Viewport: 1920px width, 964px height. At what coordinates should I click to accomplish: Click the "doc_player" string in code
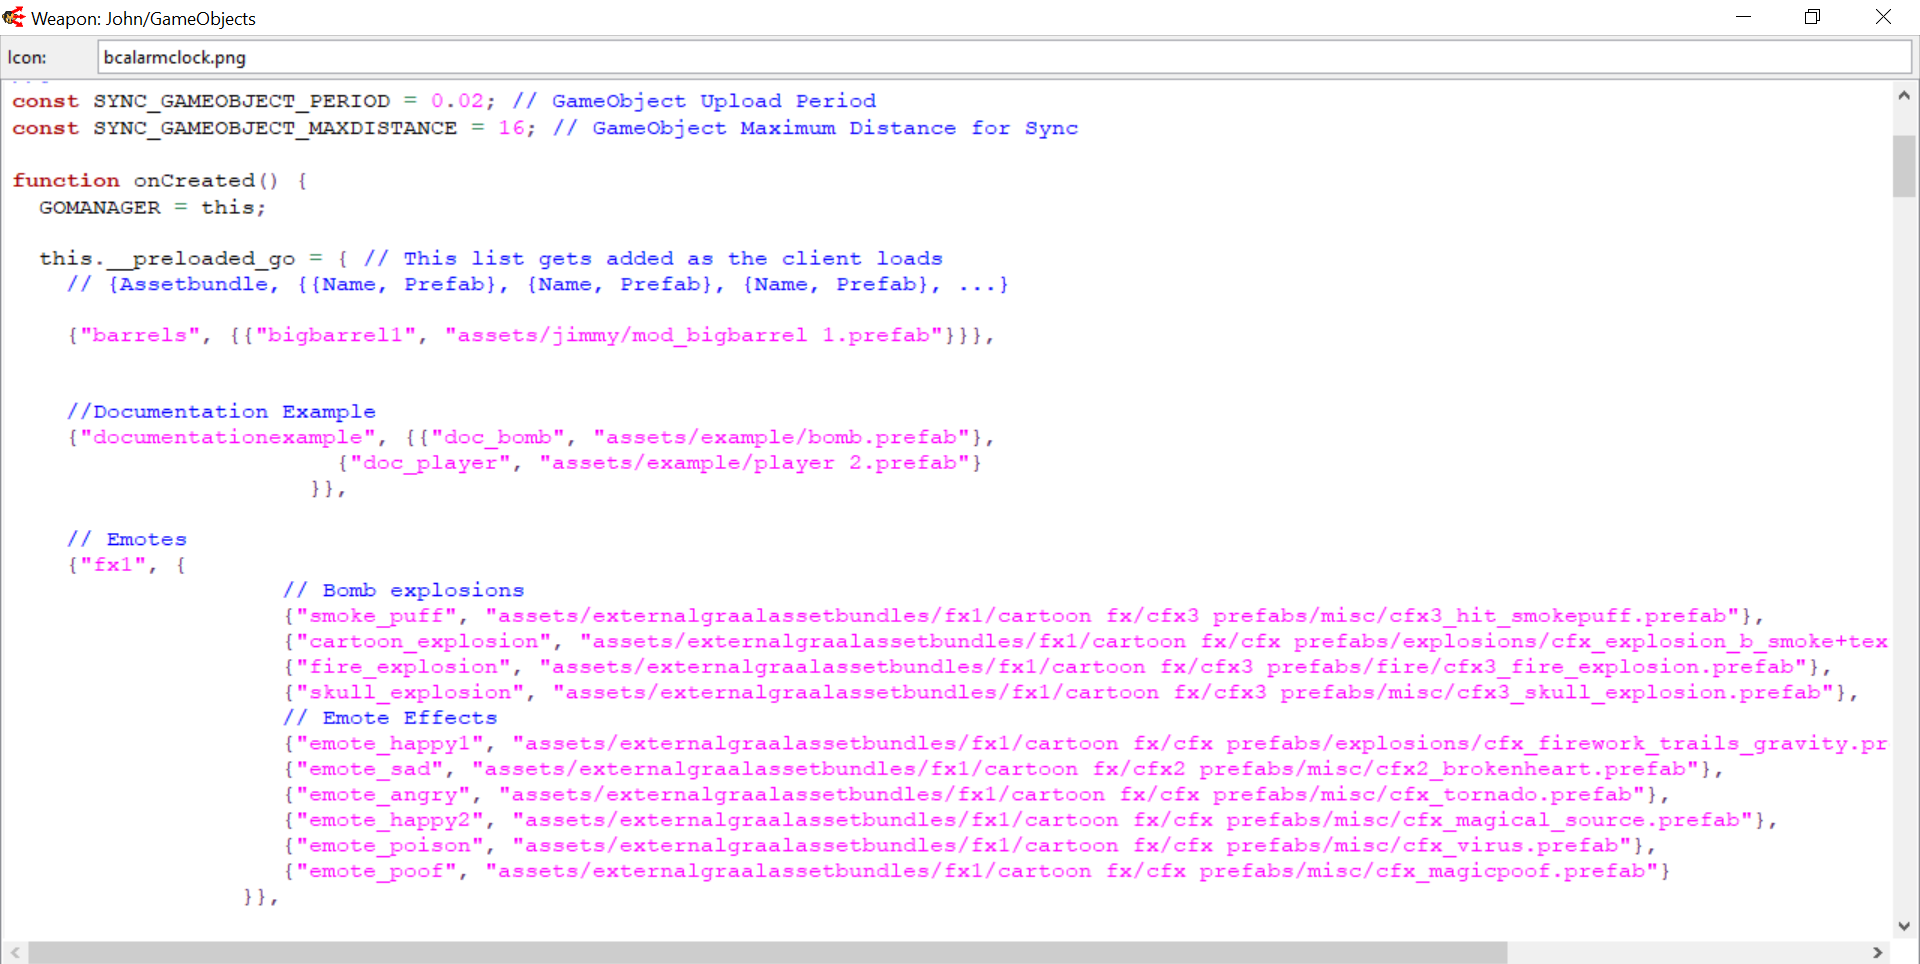(430, 463)
